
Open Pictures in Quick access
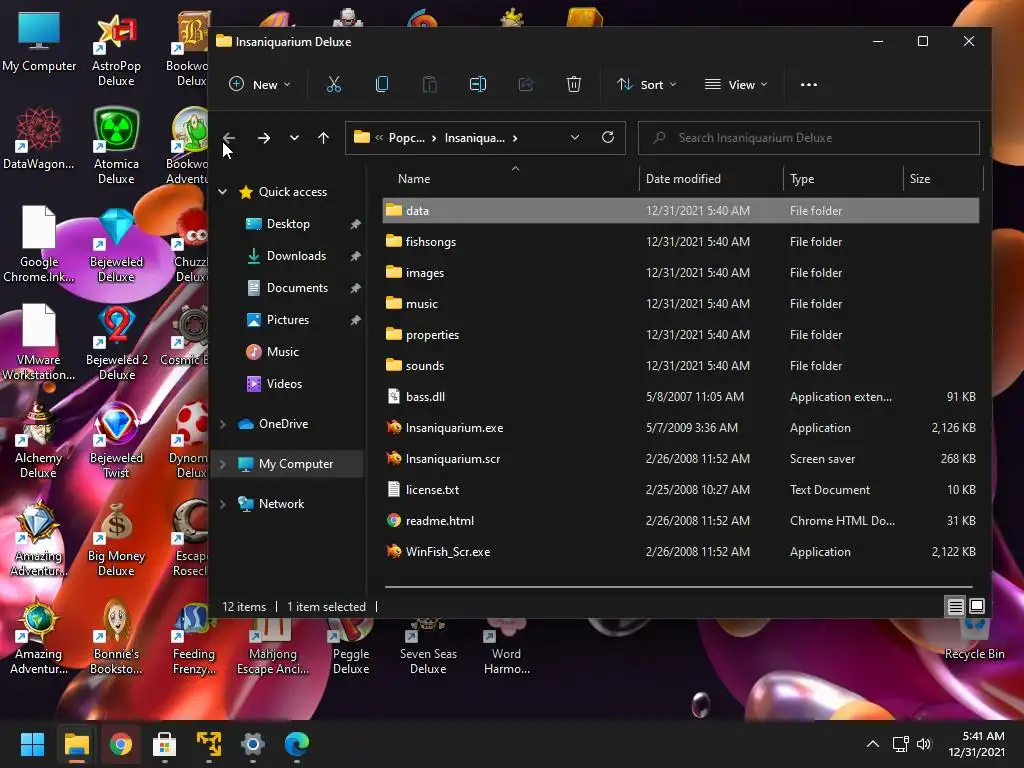click(x=287, y=319)
